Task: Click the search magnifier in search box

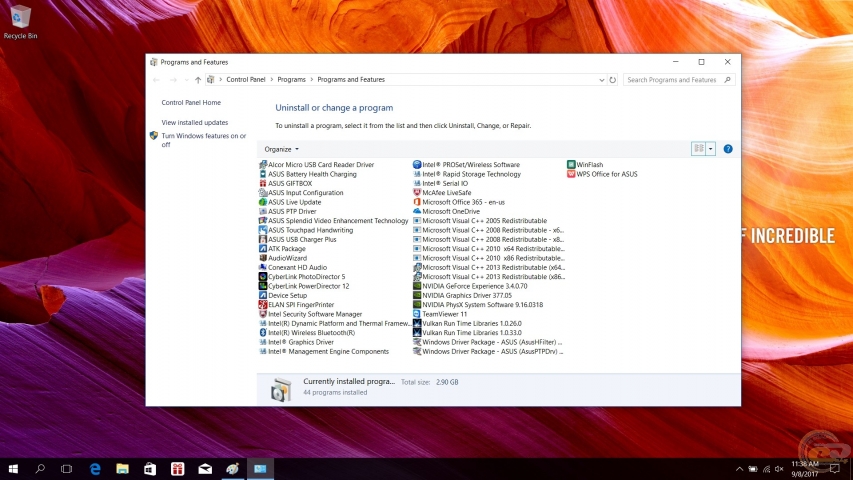Action: click(x=727, y=79)
